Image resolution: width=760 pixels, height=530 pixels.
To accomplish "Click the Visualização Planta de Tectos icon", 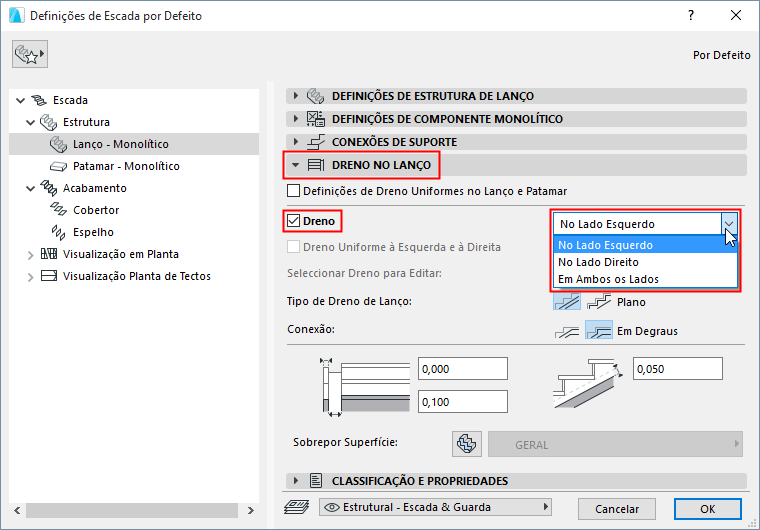I will click(49, 276).
